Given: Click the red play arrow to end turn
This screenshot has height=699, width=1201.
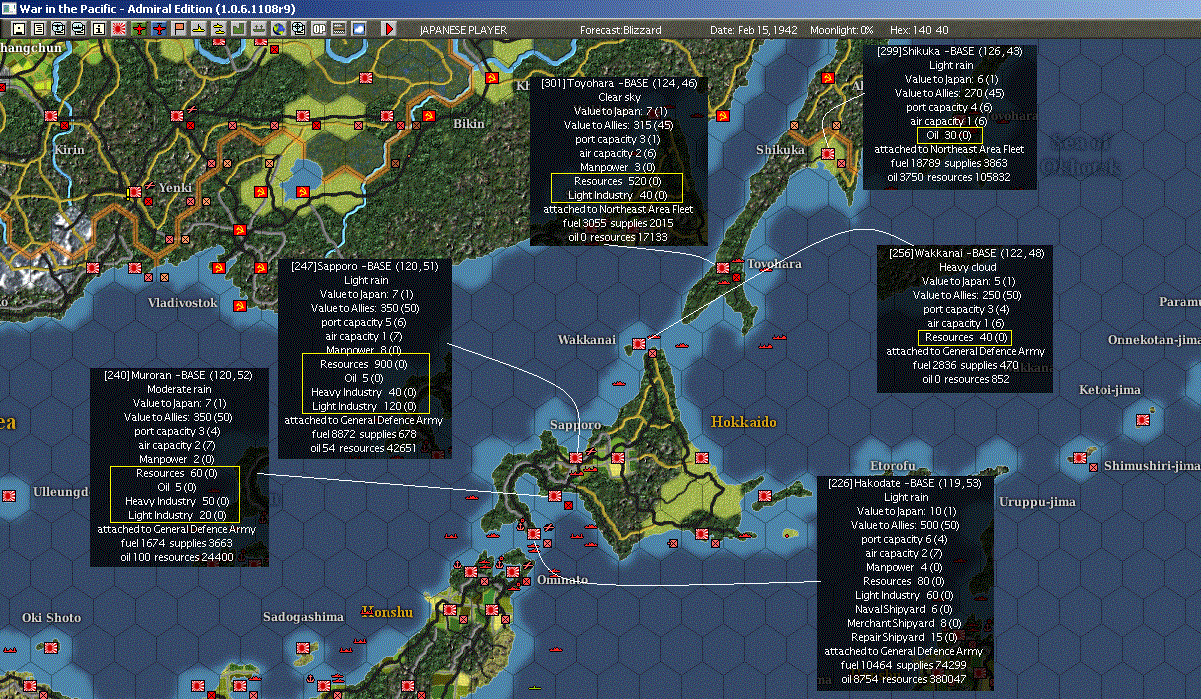Looking at the screenshot, I should (x=389, y=29).
